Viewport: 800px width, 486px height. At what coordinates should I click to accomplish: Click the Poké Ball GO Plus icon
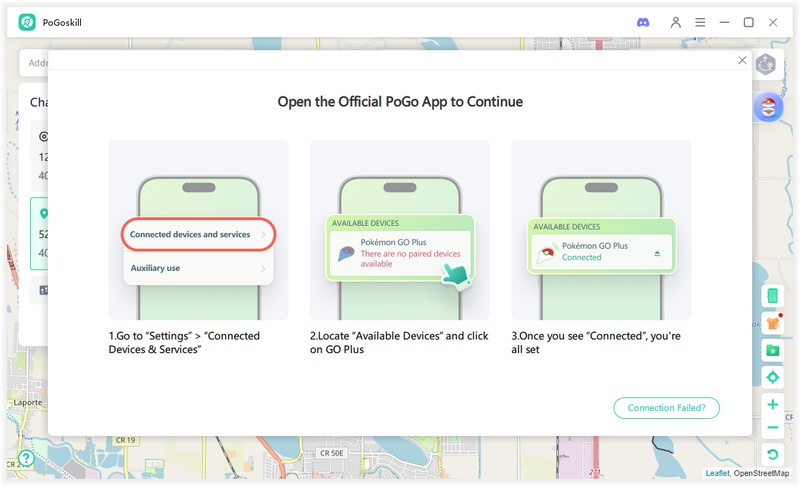[x=768, y=108]
